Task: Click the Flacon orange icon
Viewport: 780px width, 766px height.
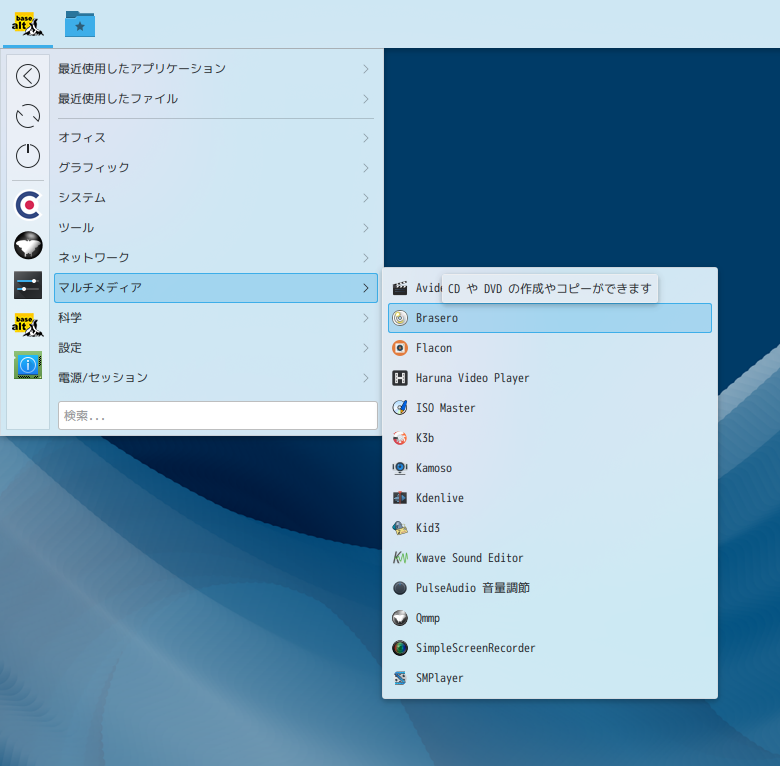Action: 400,348
